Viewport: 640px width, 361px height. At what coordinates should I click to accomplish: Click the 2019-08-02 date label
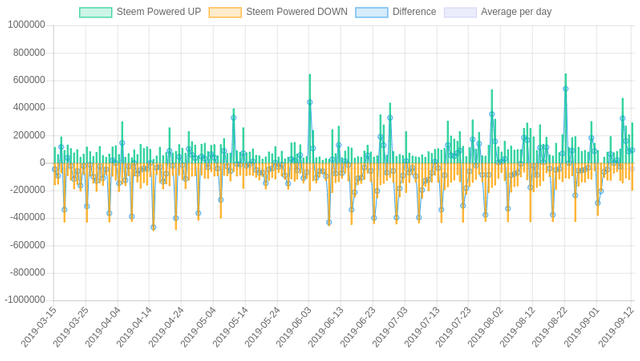[x=485, y=327]
